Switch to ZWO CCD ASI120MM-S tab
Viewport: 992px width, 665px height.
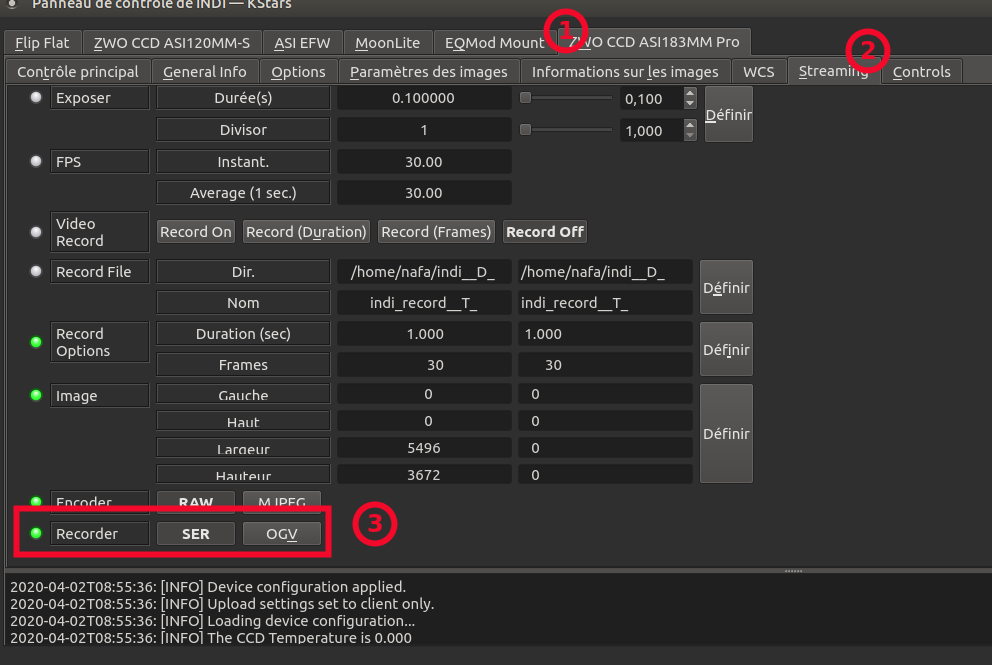point(171,42)
